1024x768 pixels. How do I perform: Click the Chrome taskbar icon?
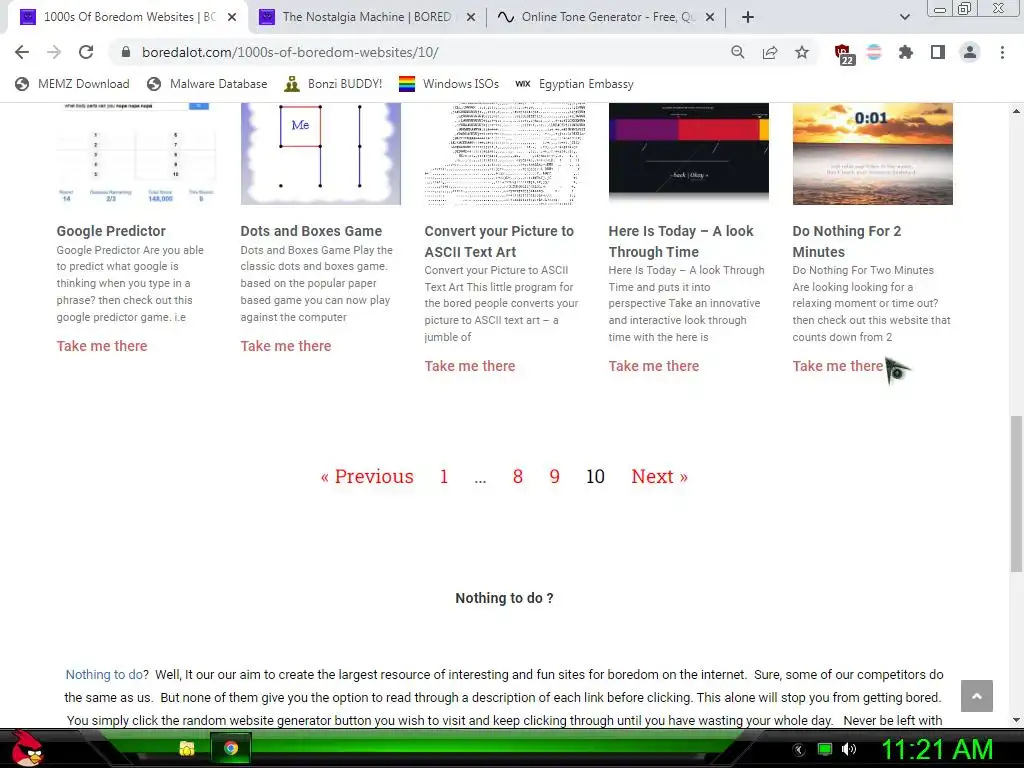[231, 748]
